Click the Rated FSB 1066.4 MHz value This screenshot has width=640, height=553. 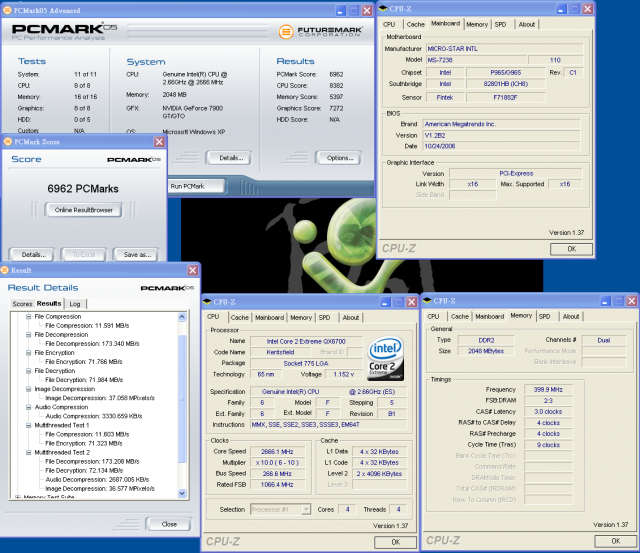(x=277, y=484)
